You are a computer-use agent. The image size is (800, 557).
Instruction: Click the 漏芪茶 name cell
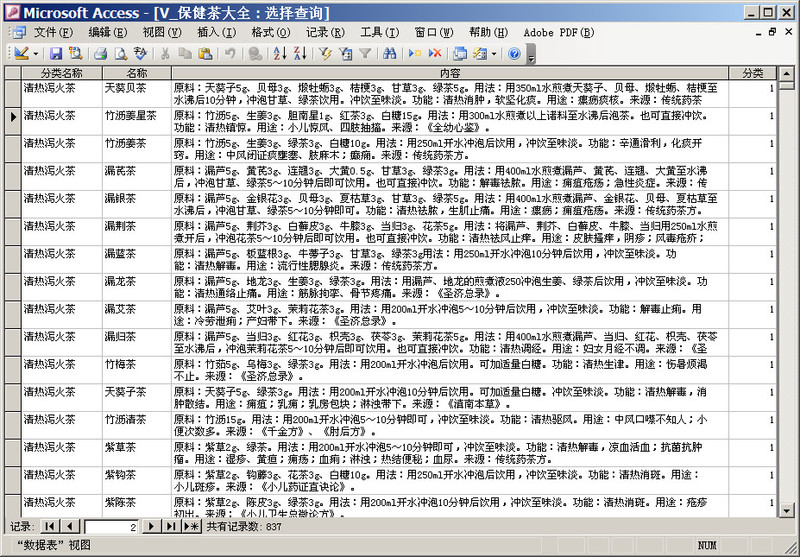click(x=137, y=176)
